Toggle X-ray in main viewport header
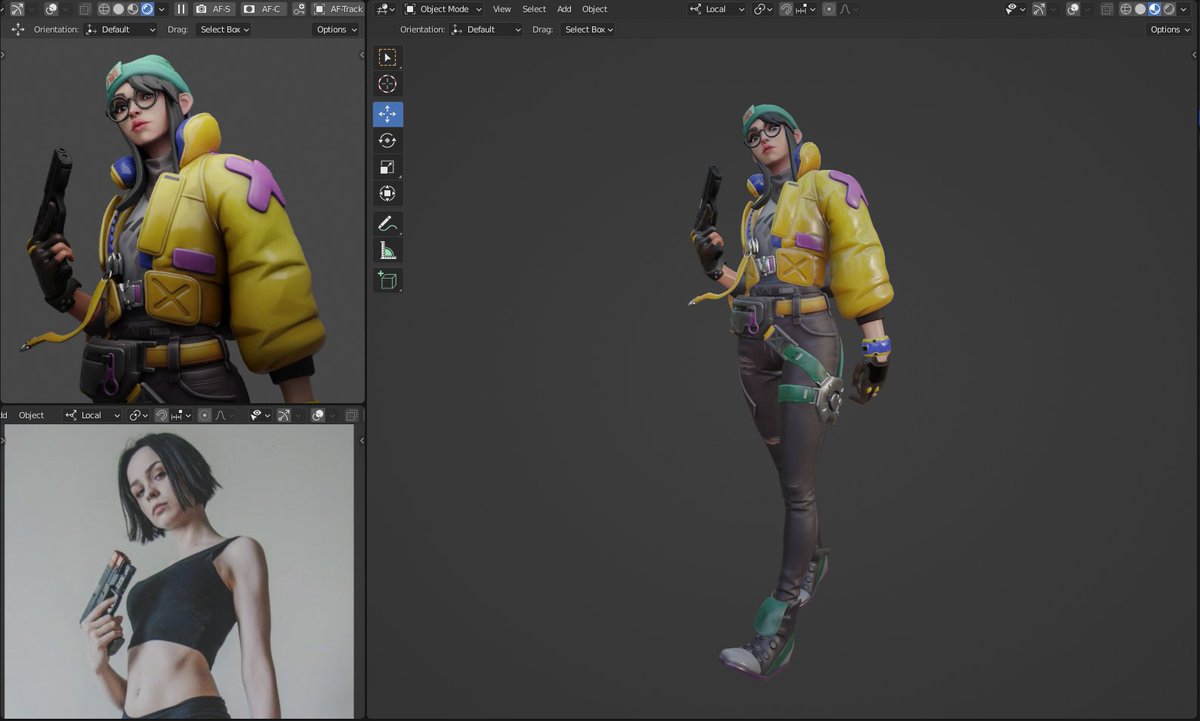Image resolution: width=1200 pixels, height=721 pixels. tap(1108, 9)
